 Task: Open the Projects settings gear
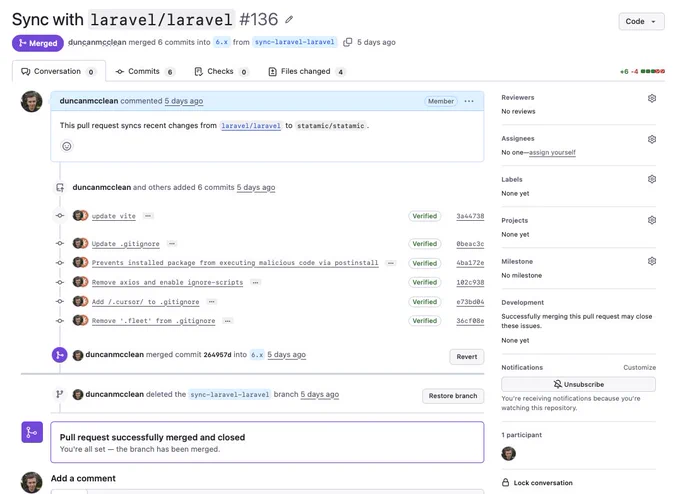click(652, 220)
